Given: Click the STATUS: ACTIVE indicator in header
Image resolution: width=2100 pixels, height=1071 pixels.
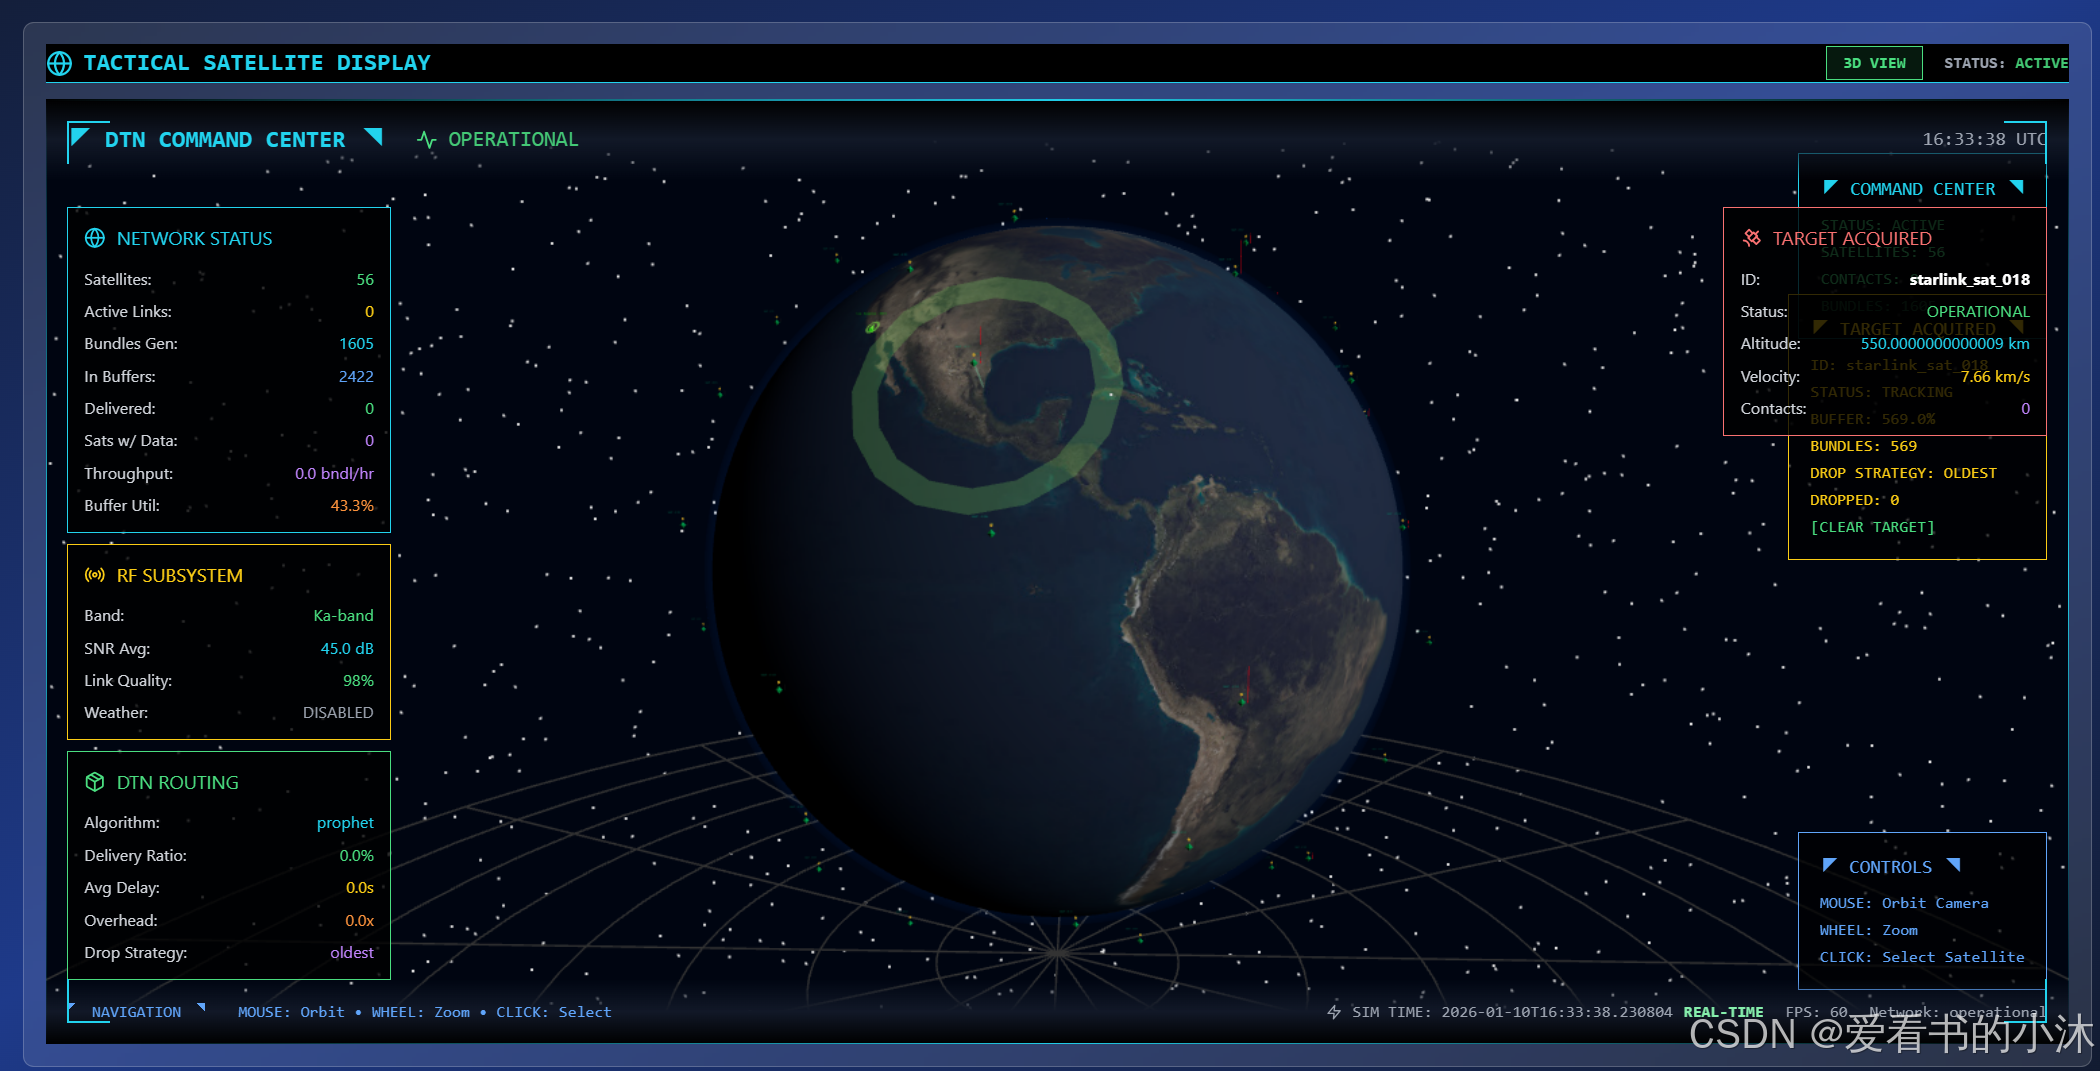Looking at the screenshot, I should click(2005, 63).
